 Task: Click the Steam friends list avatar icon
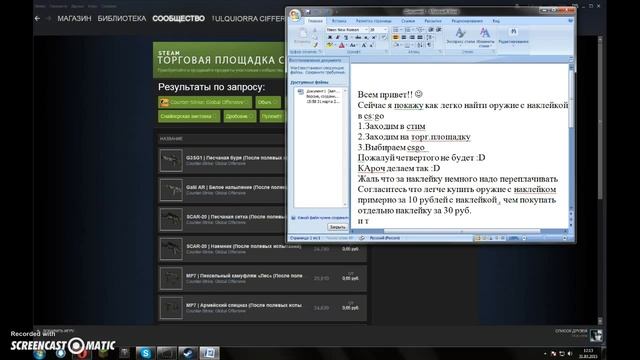click(x=596, y=335)
